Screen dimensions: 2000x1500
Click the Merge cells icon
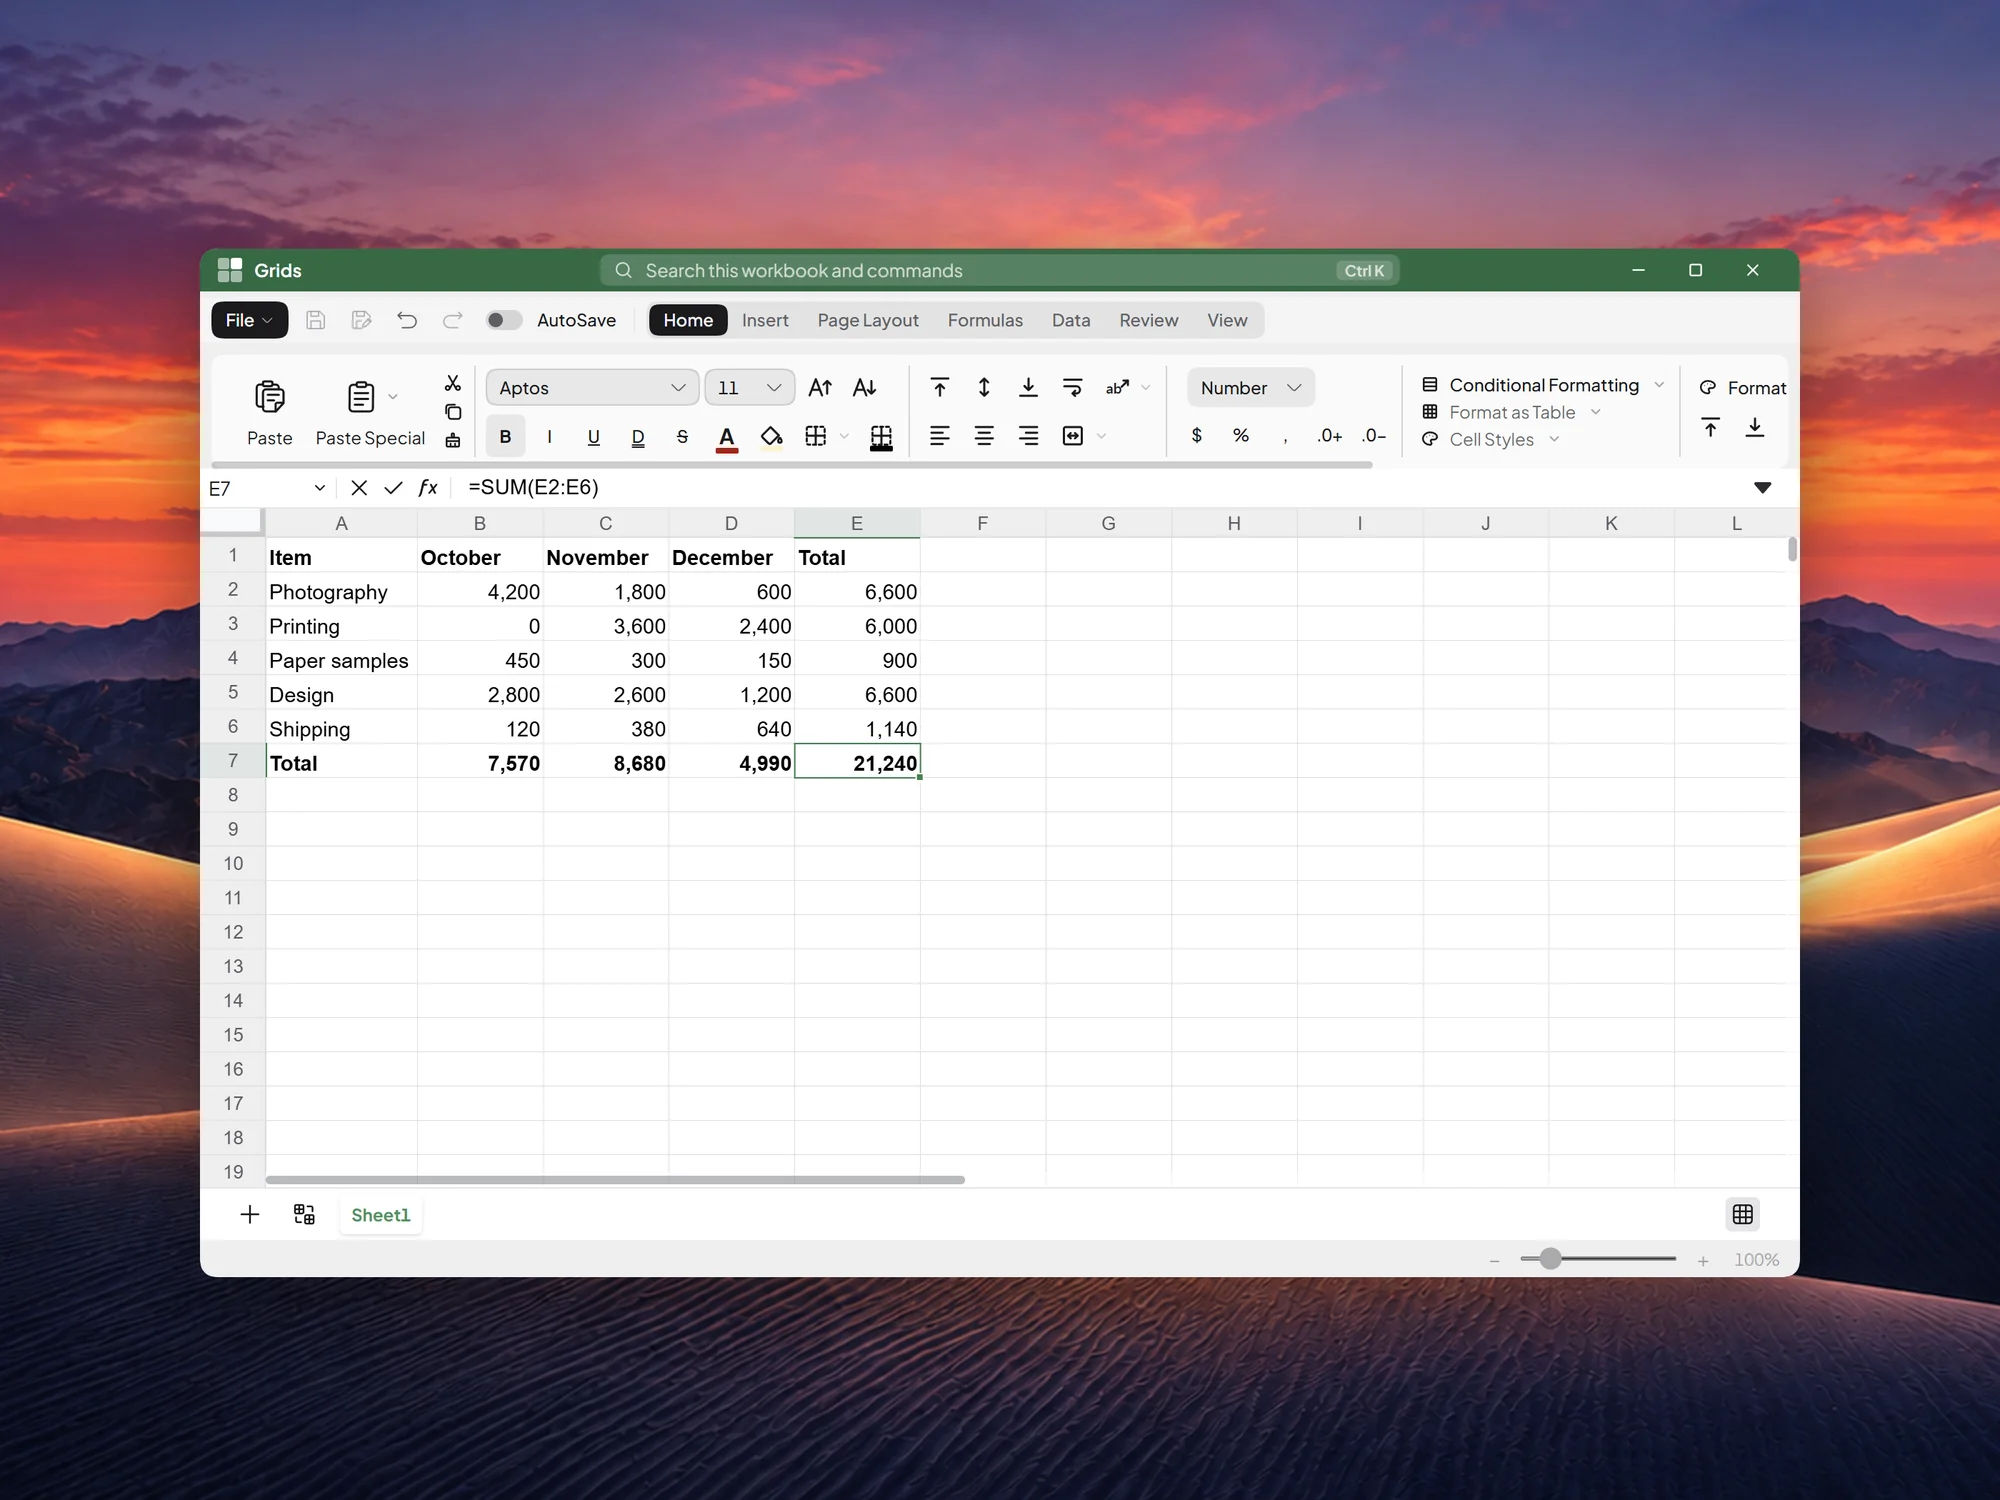click(1073, 436)
